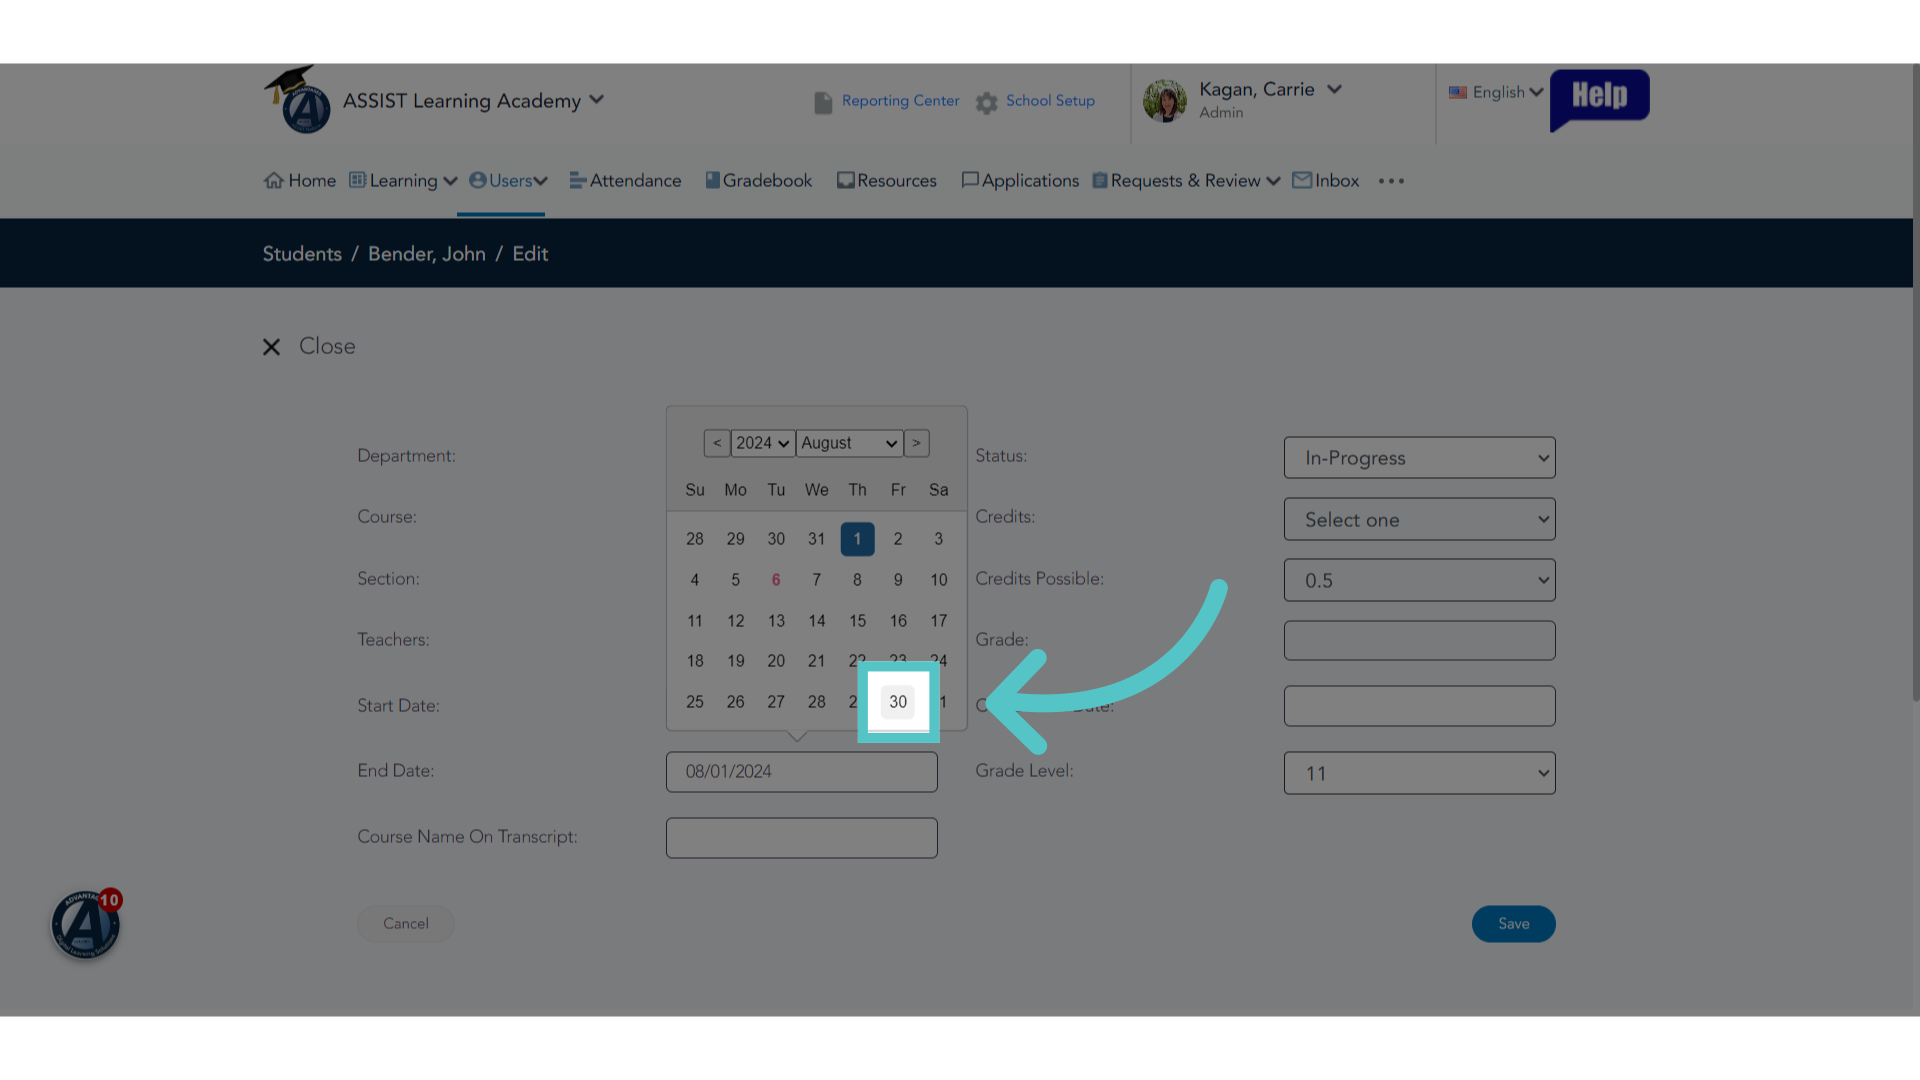Click the End Date field showing 08/01/2024

[x=802, y=772]
